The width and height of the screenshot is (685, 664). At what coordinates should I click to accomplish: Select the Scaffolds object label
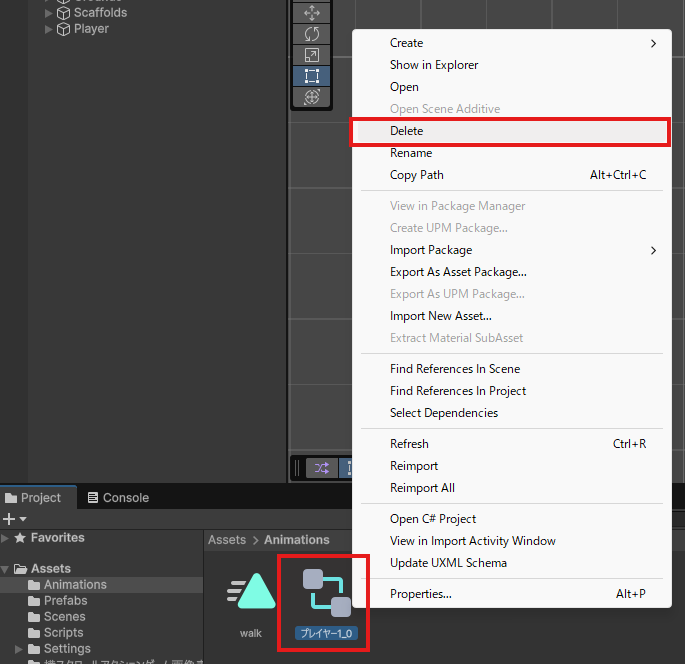(x=100, y=13)
